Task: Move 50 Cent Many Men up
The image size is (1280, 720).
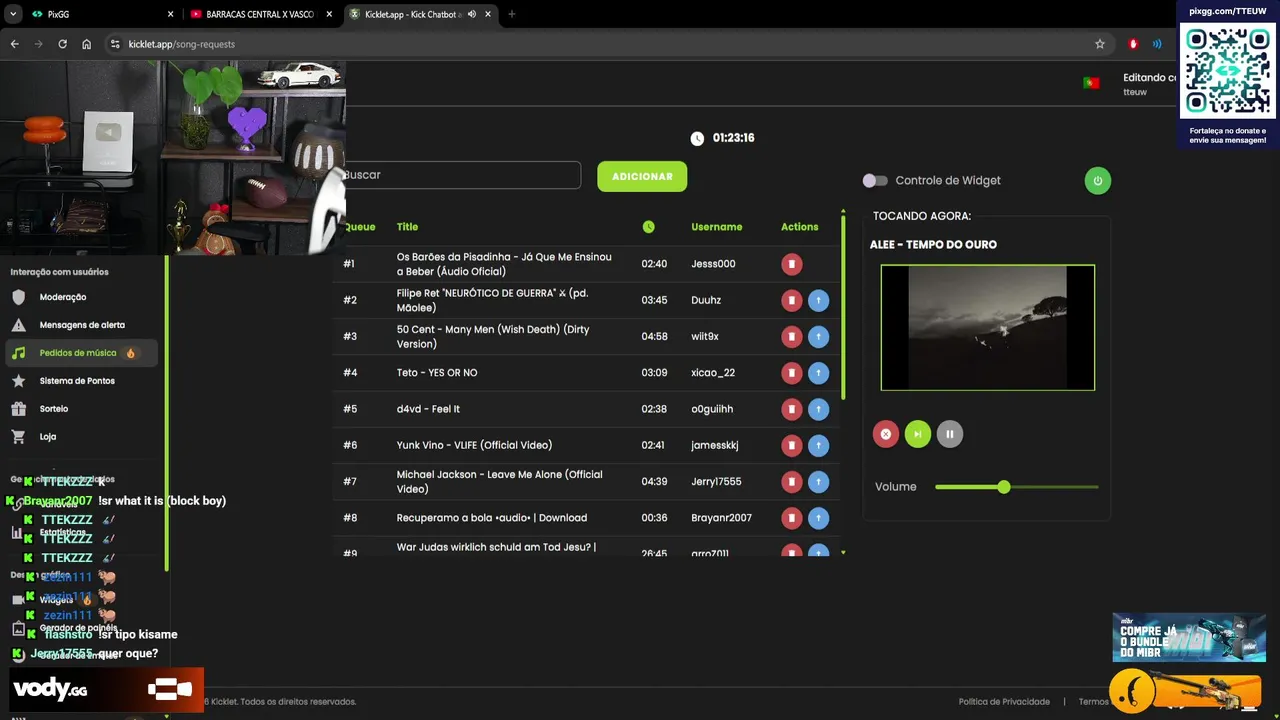Action: [x=818, y=337]
